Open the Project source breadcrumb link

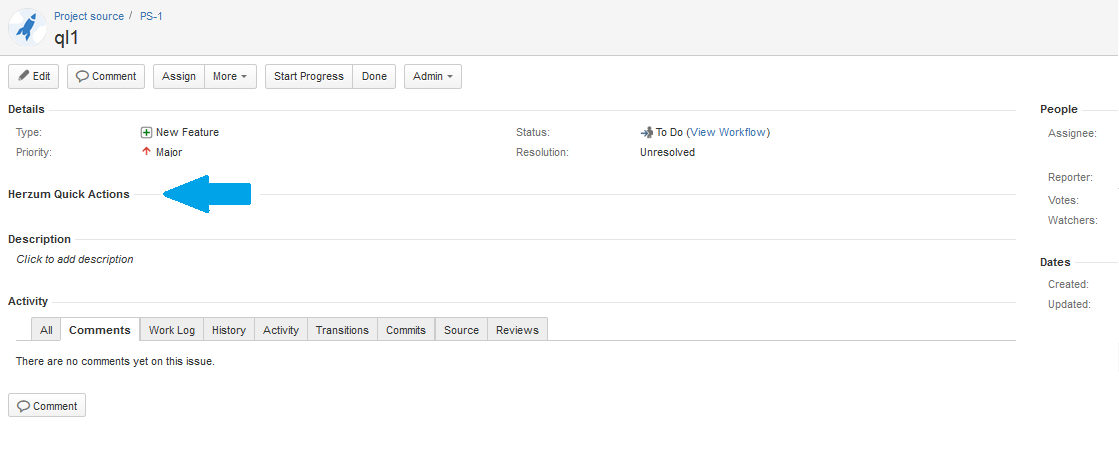(x=89, y=16)
